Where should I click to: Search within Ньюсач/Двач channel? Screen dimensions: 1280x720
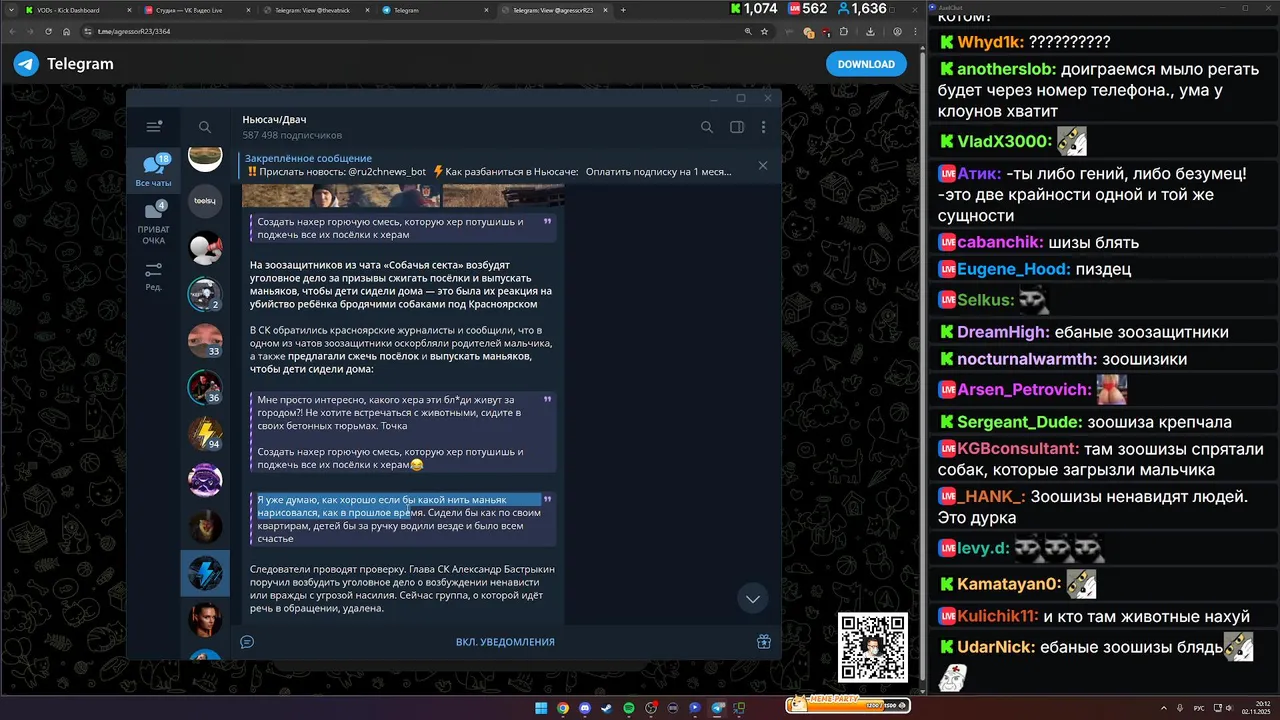point(707,127)
